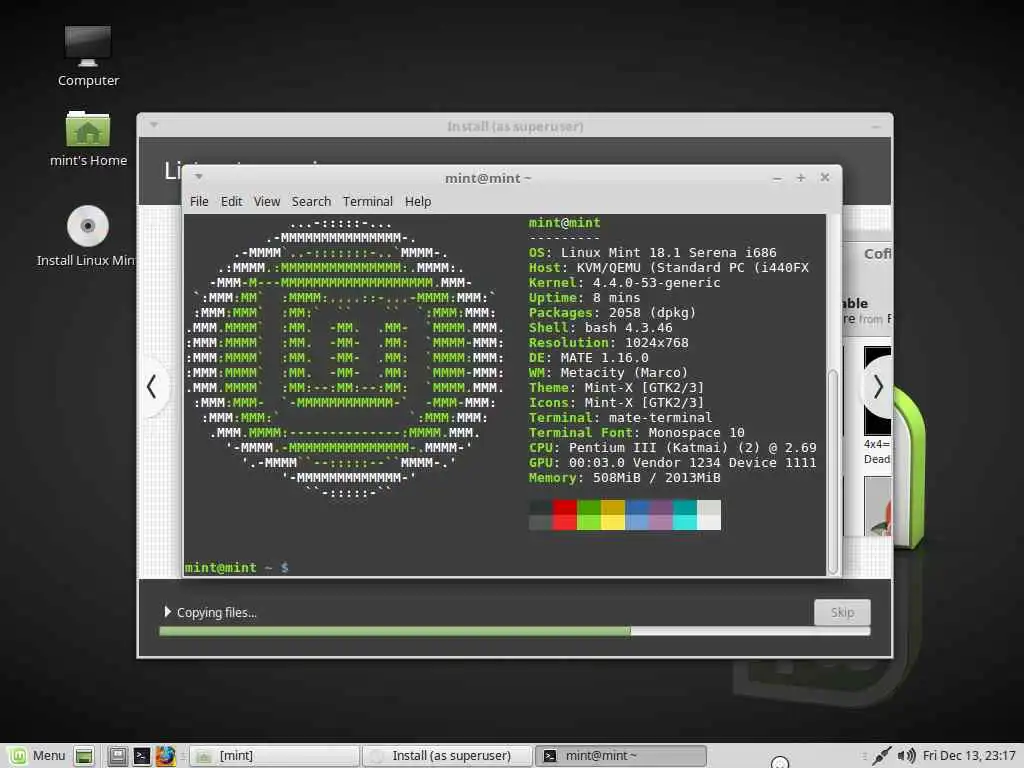Click the Terminal Font: Monospace 10 line

tap(637, 433)
